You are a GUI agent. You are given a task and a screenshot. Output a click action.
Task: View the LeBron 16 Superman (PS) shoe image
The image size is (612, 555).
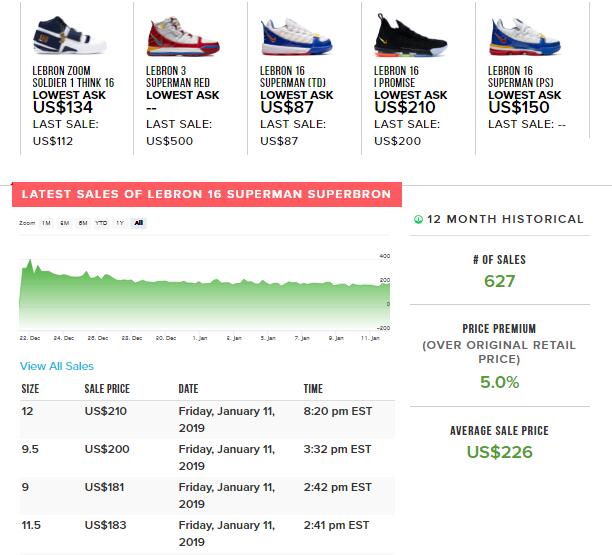click(x=518, y=36)
